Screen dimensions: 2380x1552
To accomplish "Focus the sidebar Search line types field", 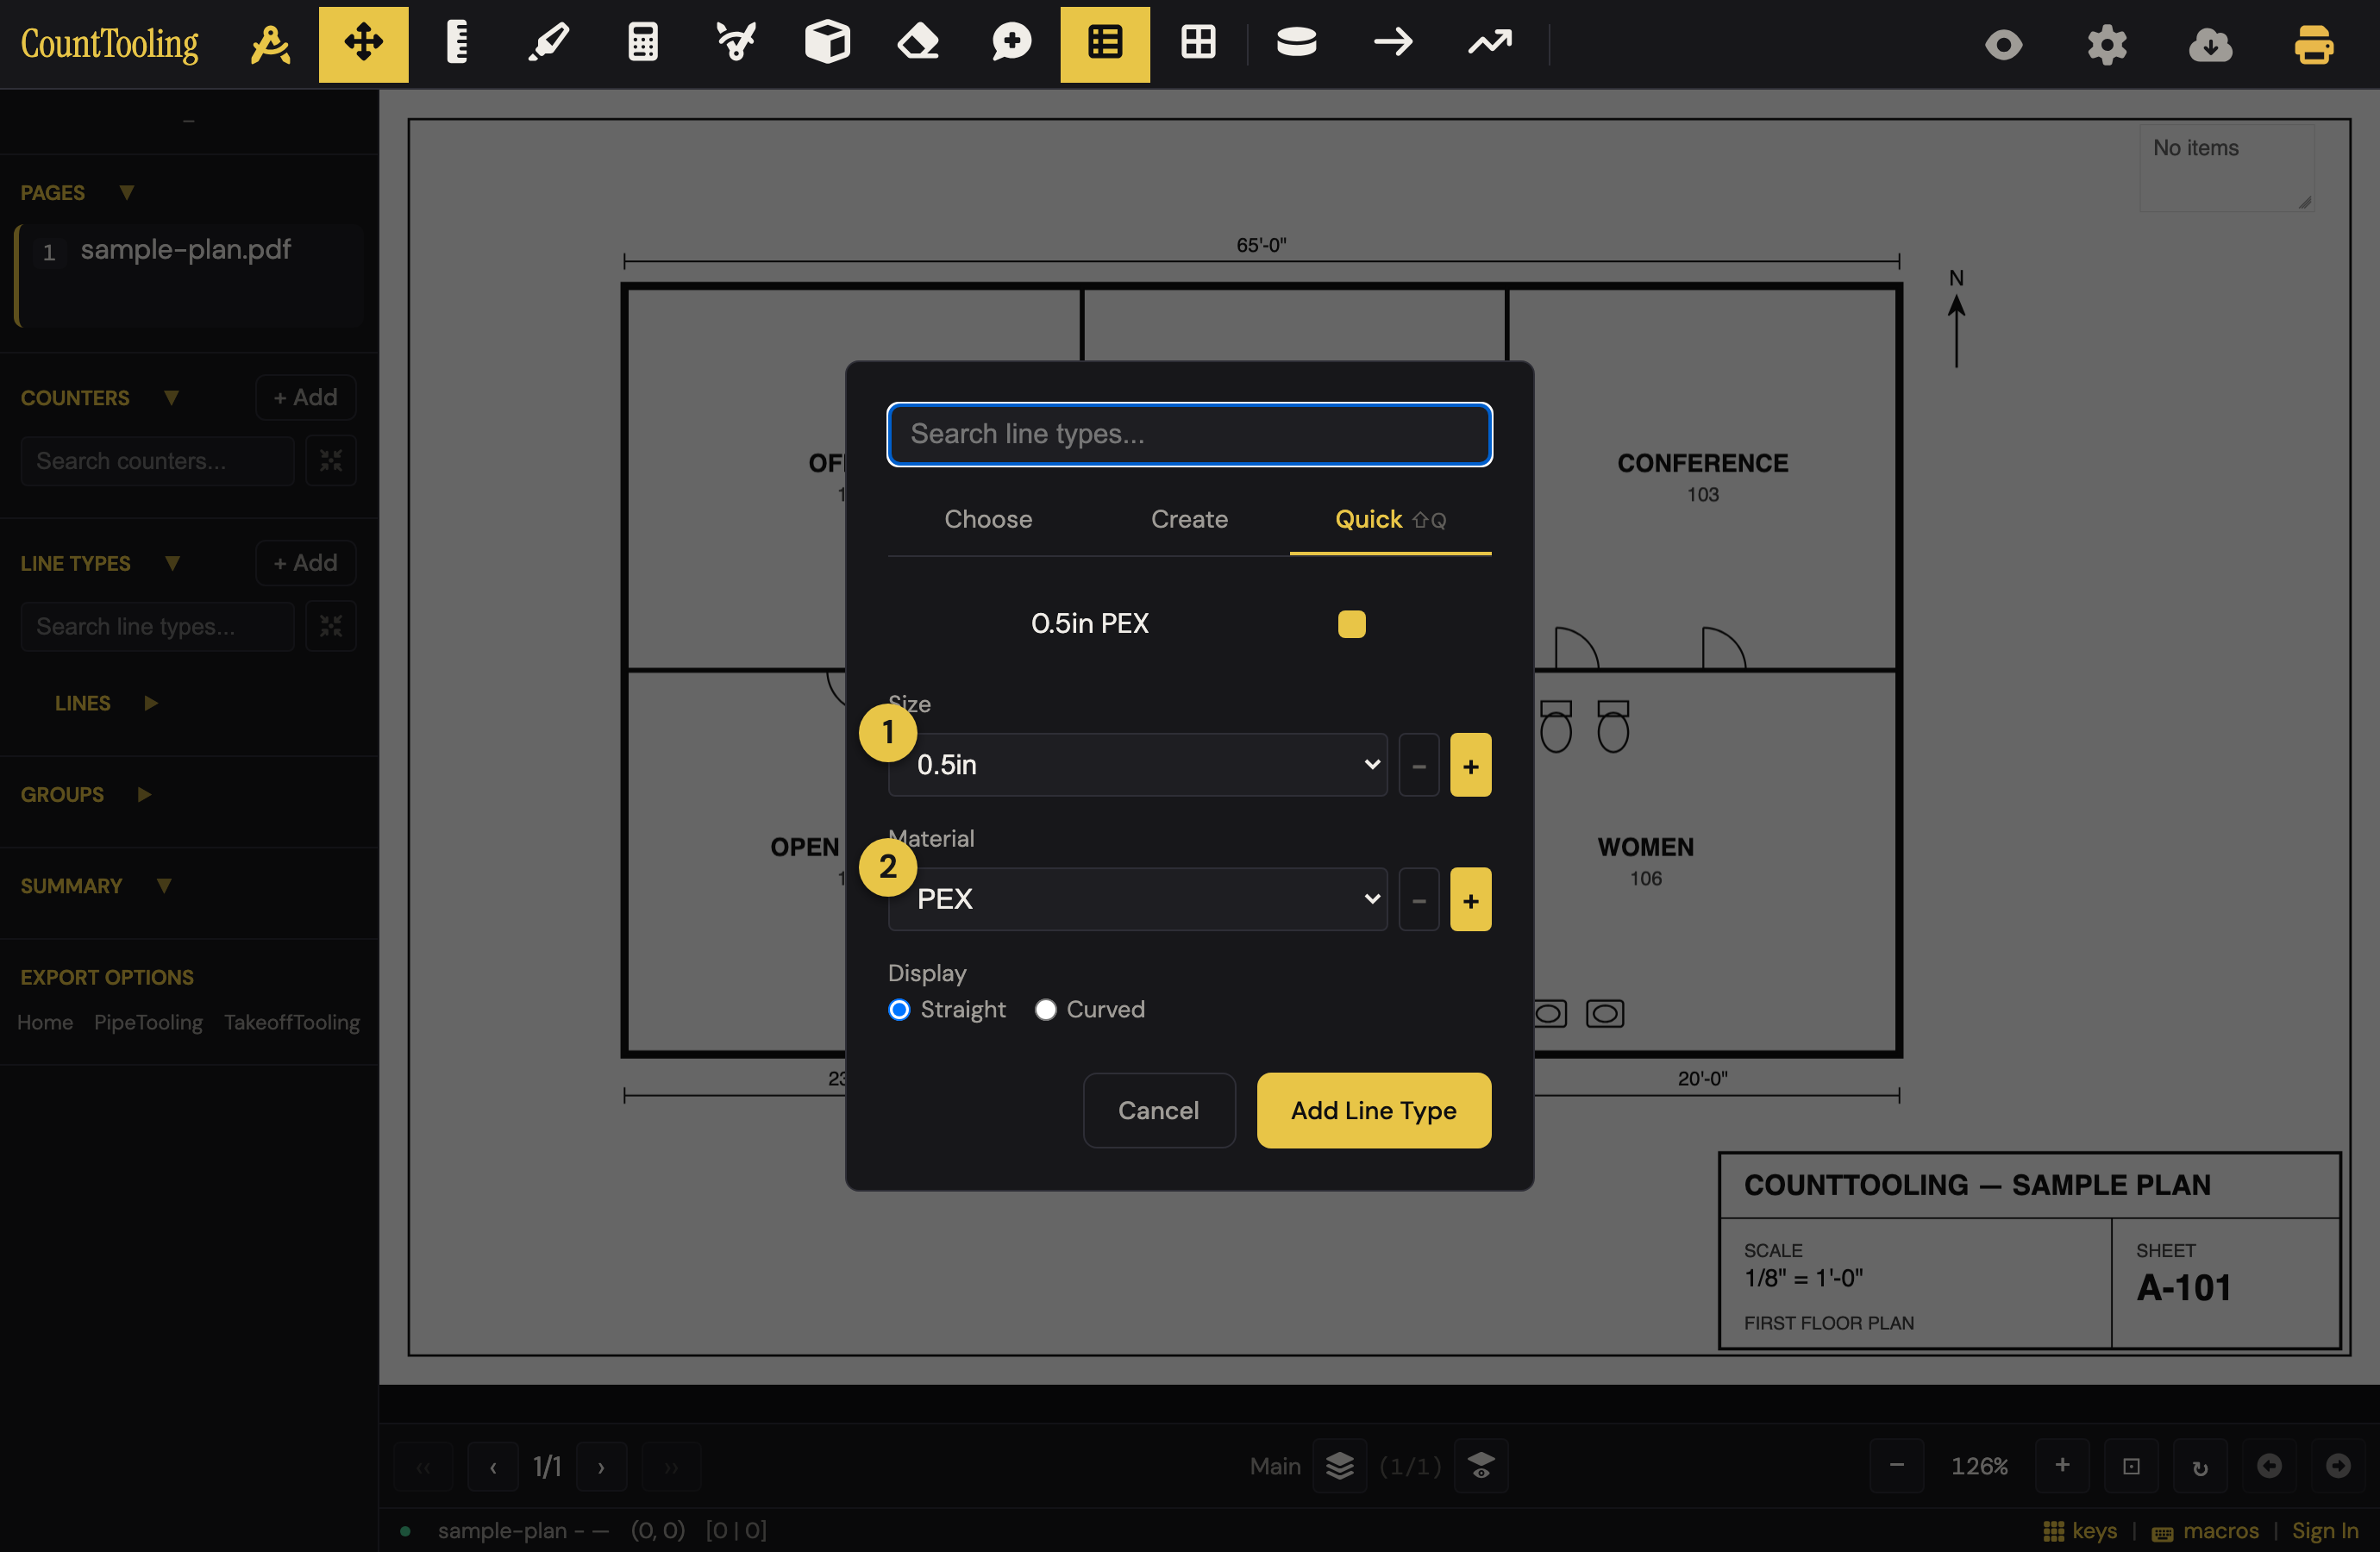I will coord(157,626).
